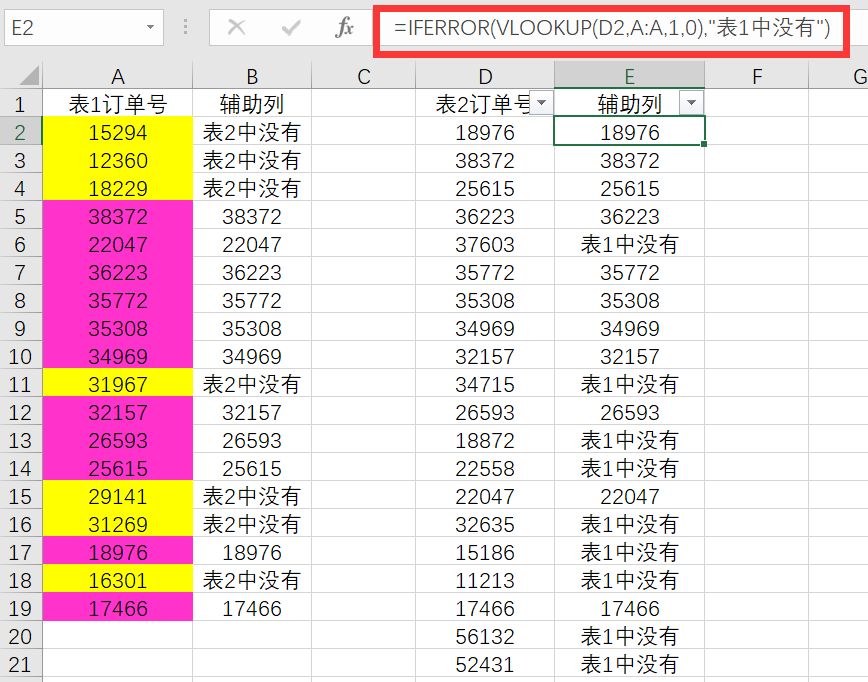Select row 1 header

(20, 104)
